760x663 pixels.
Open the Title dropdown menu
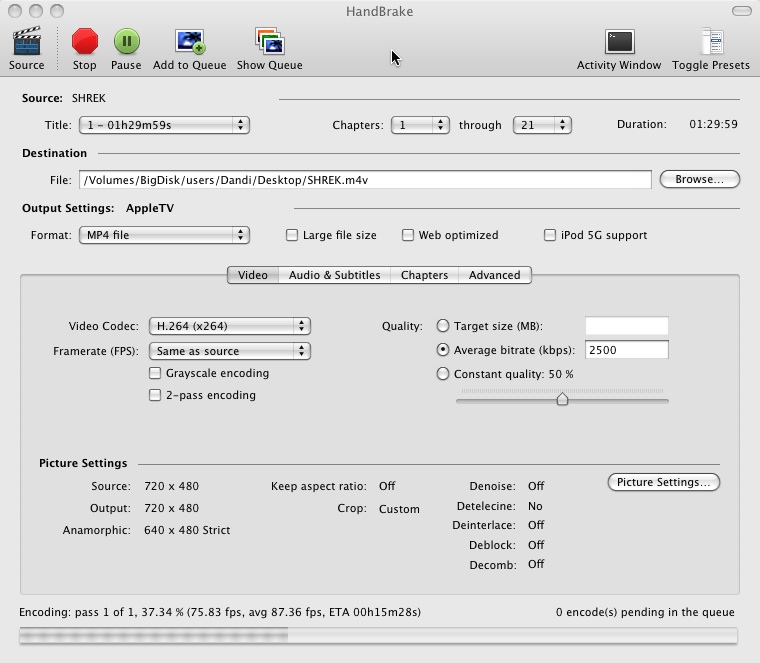[164, 125]
